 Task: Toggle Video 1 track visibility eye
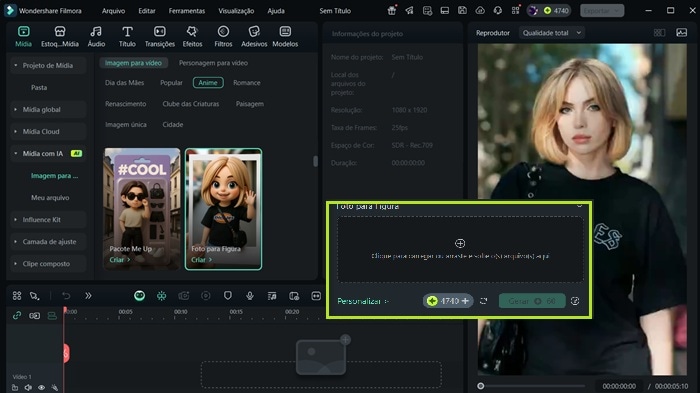point(41,388)
